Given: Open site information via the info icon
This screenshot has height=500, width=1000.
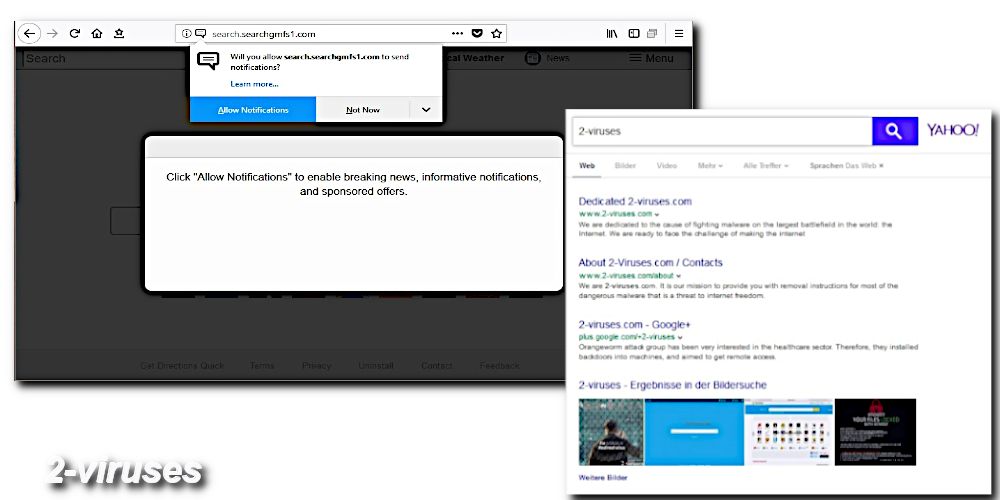Looking at the screenshot, I should pos(186,34).
